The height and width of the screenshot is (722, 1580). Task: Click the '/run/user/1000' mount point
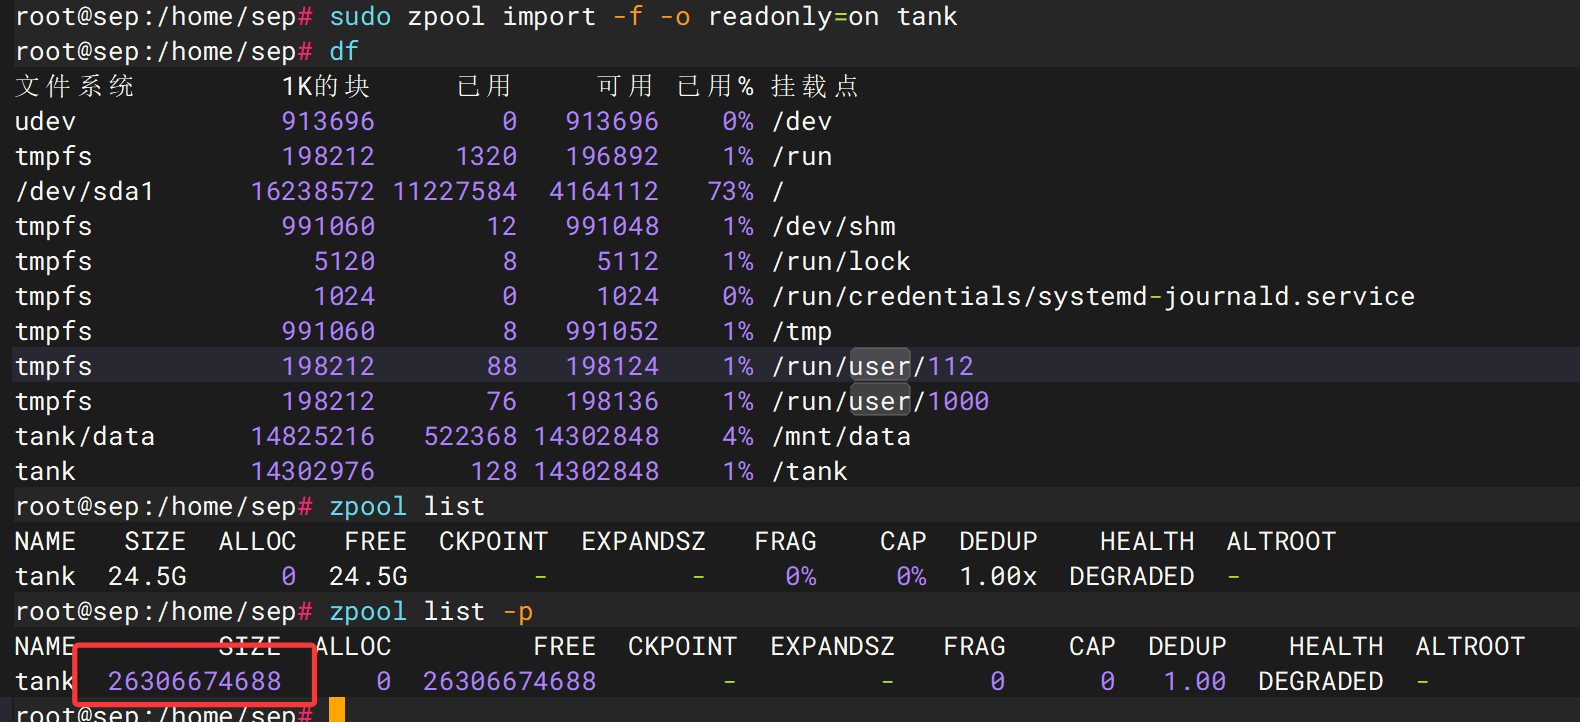point(880,402)
